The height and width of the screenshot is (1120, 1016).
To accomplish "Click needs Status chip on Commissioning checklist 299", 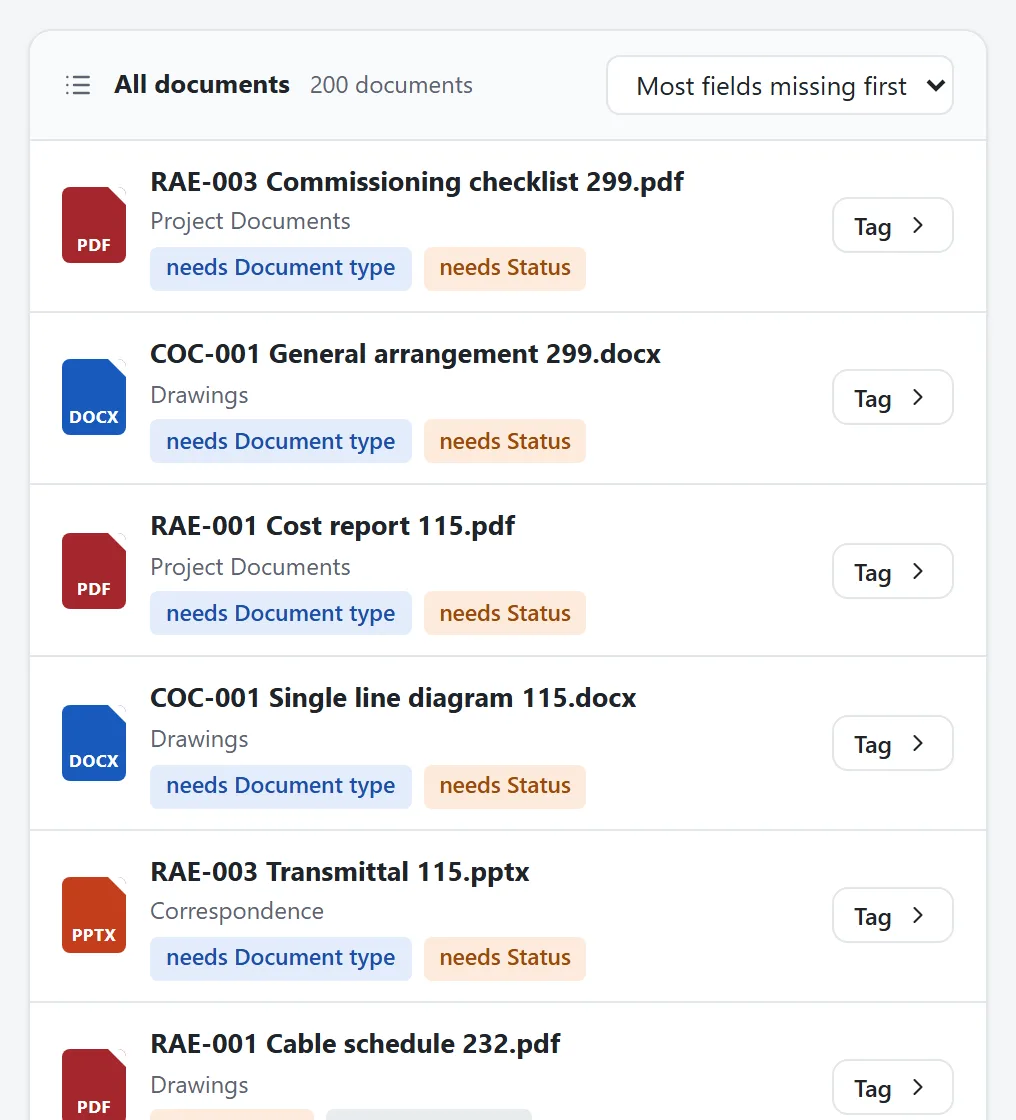I will click(504, 269).
